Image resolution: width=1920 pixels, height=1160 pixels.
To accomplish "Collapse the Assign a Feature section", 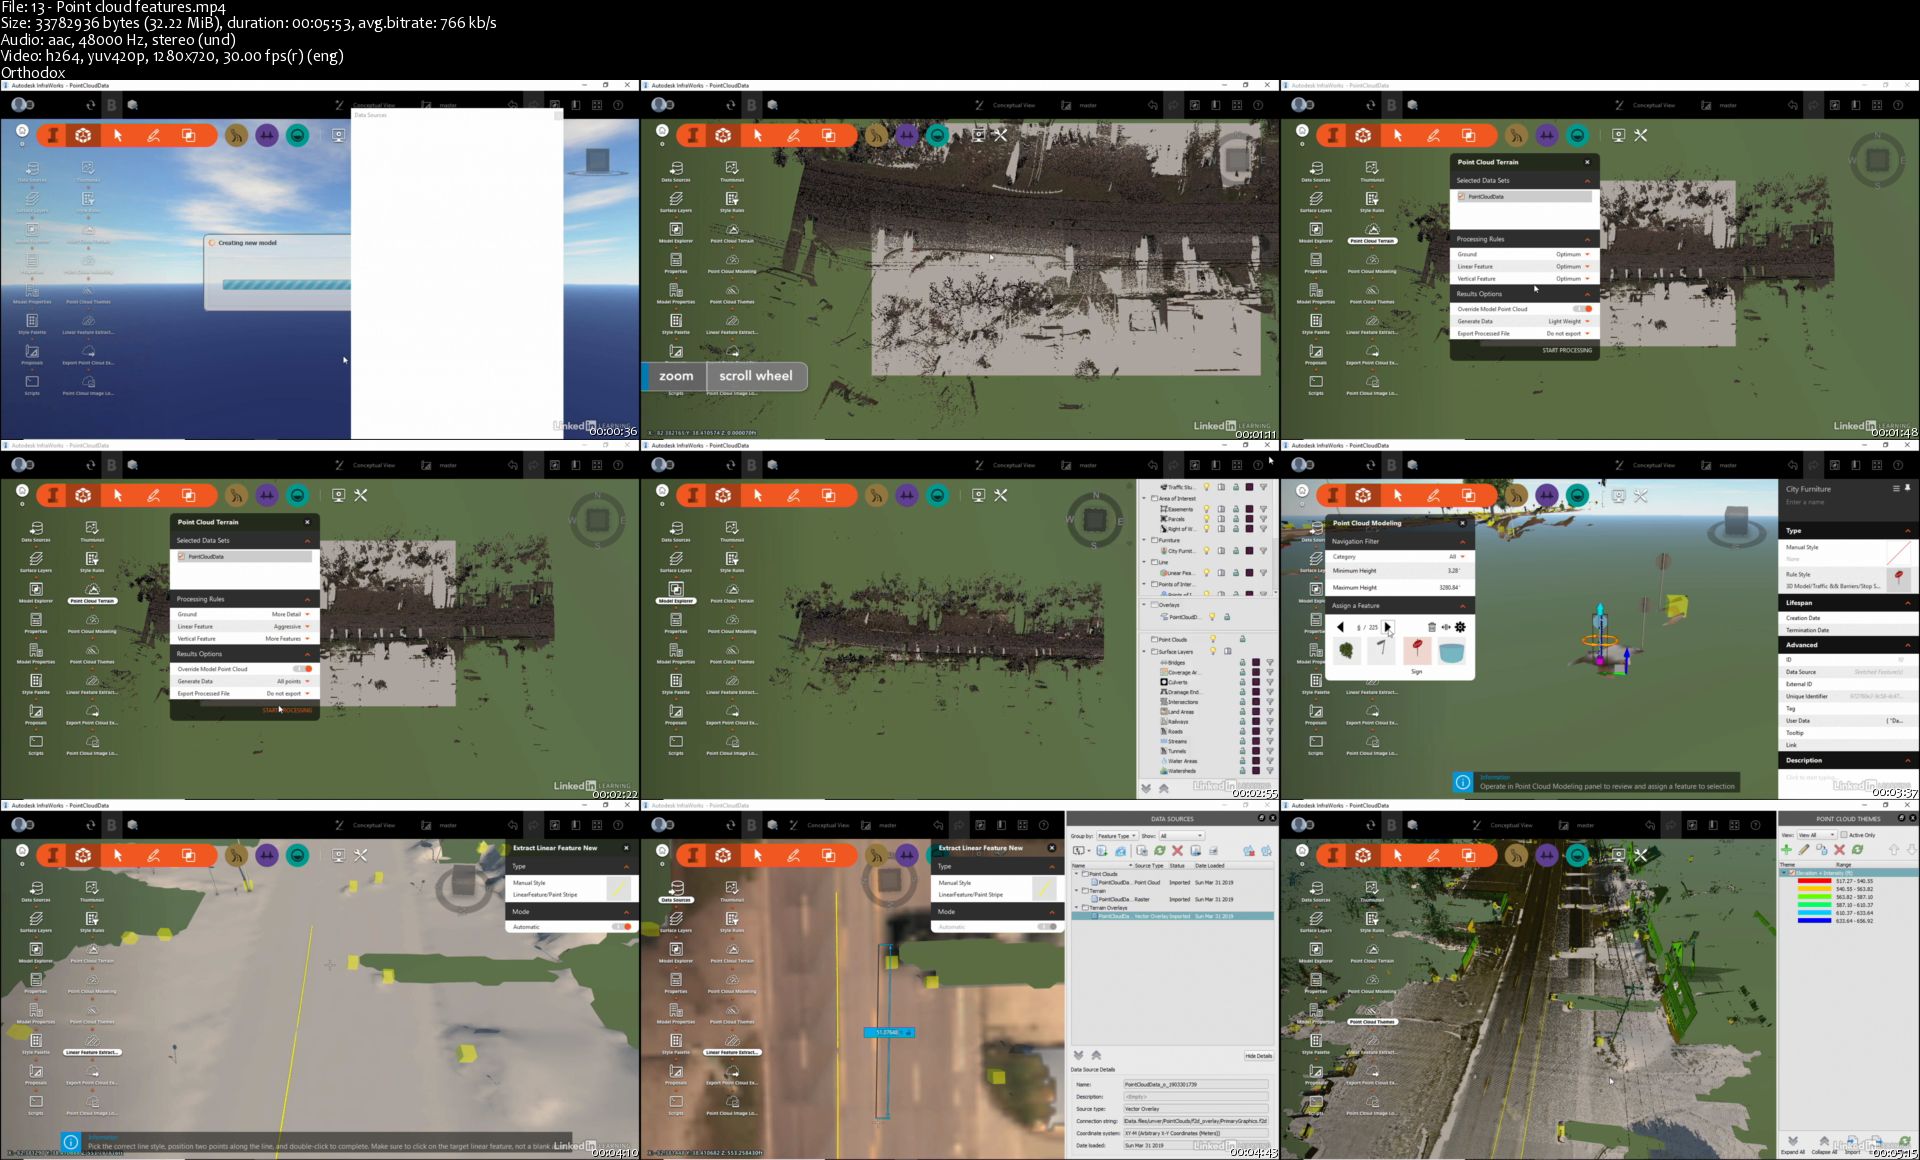I will [1462, 606].
